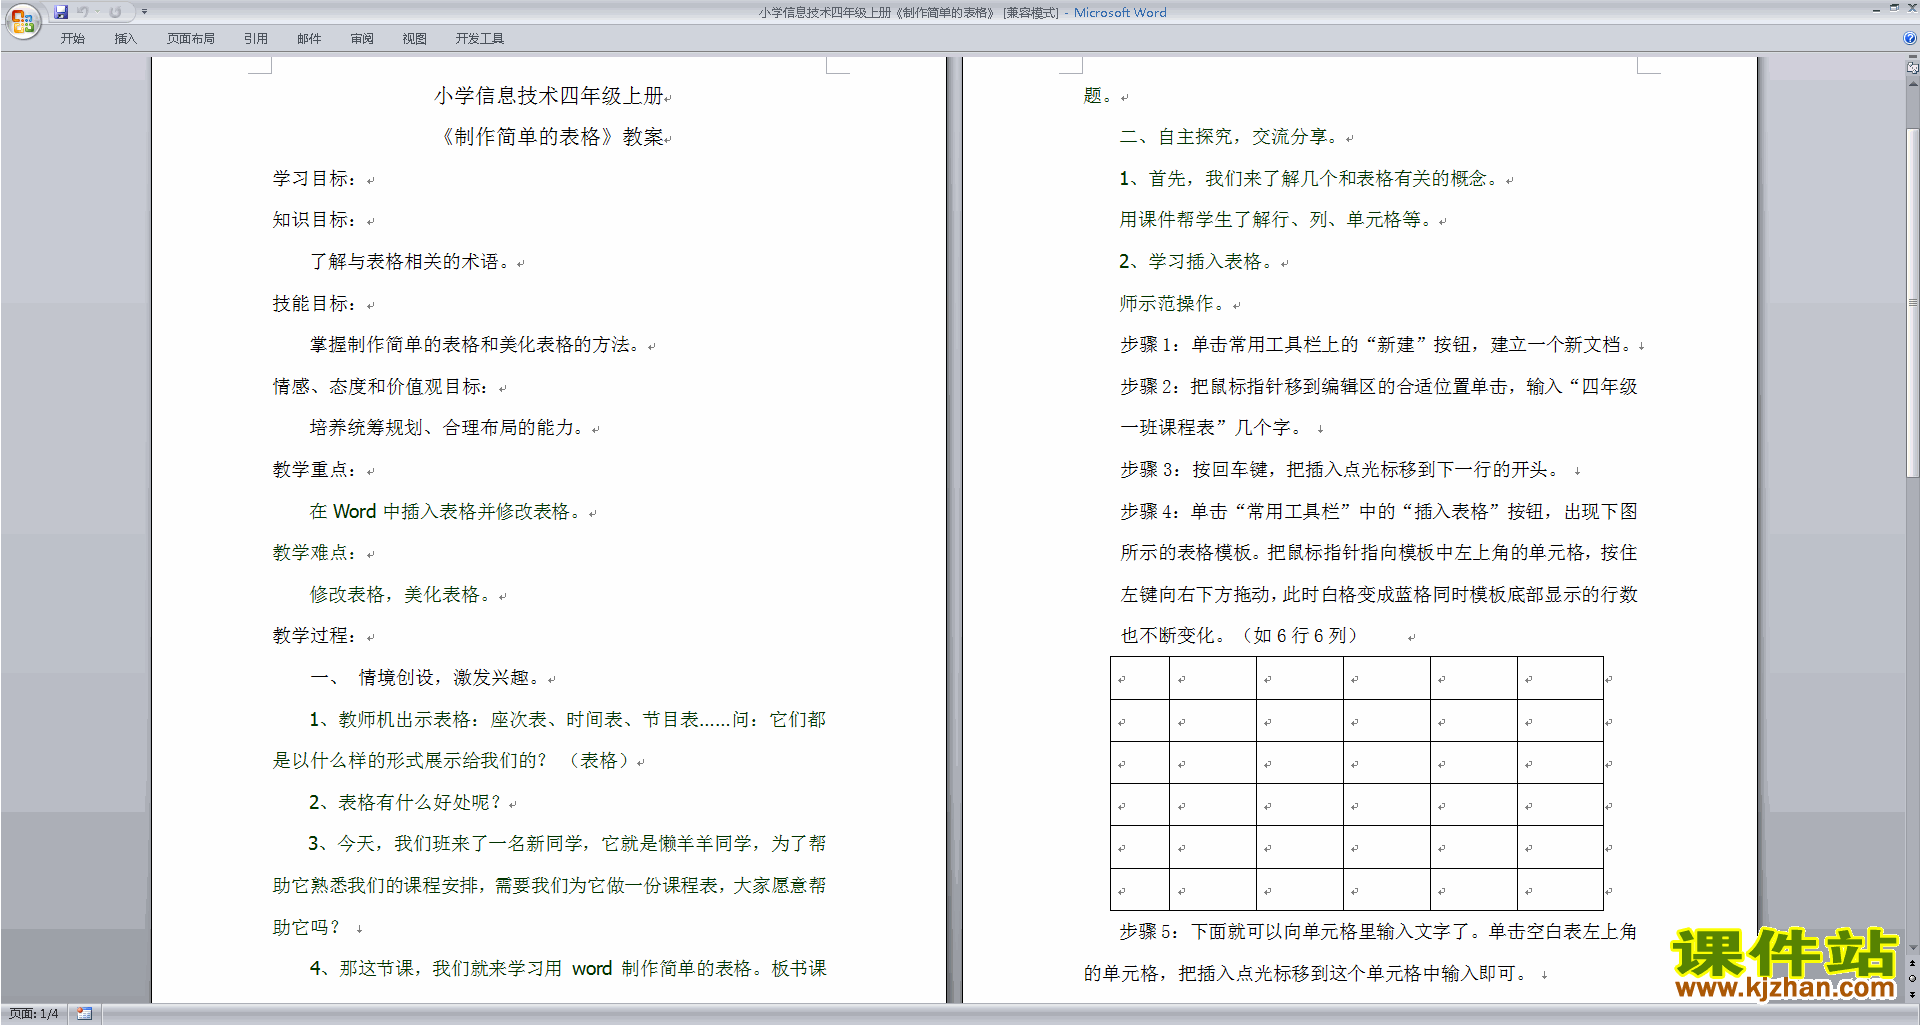
Task: Click the title 小学信息技术四年级上册
Action: pos(549,96)
